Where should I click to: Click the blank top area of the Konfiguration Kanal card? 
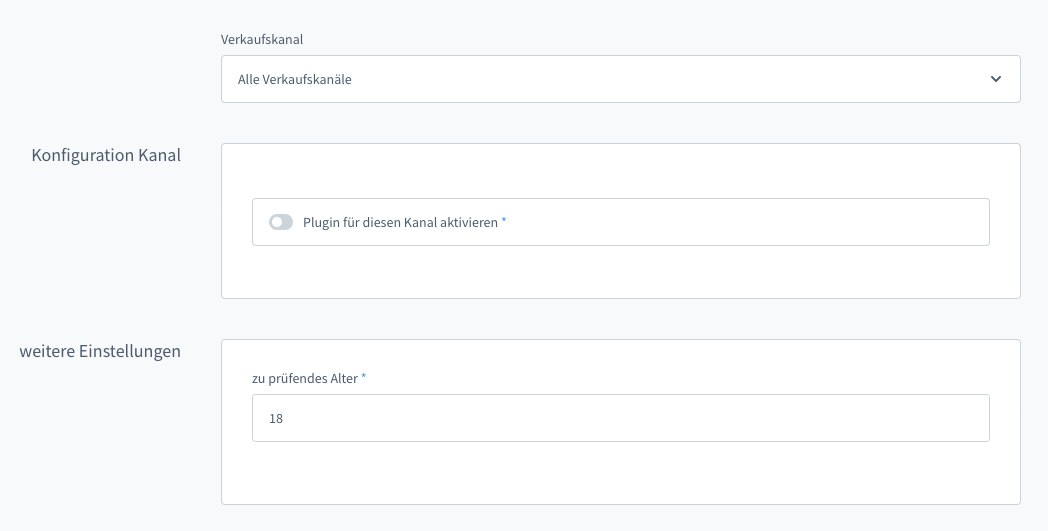pyautogui.click(x=620, y=170)
